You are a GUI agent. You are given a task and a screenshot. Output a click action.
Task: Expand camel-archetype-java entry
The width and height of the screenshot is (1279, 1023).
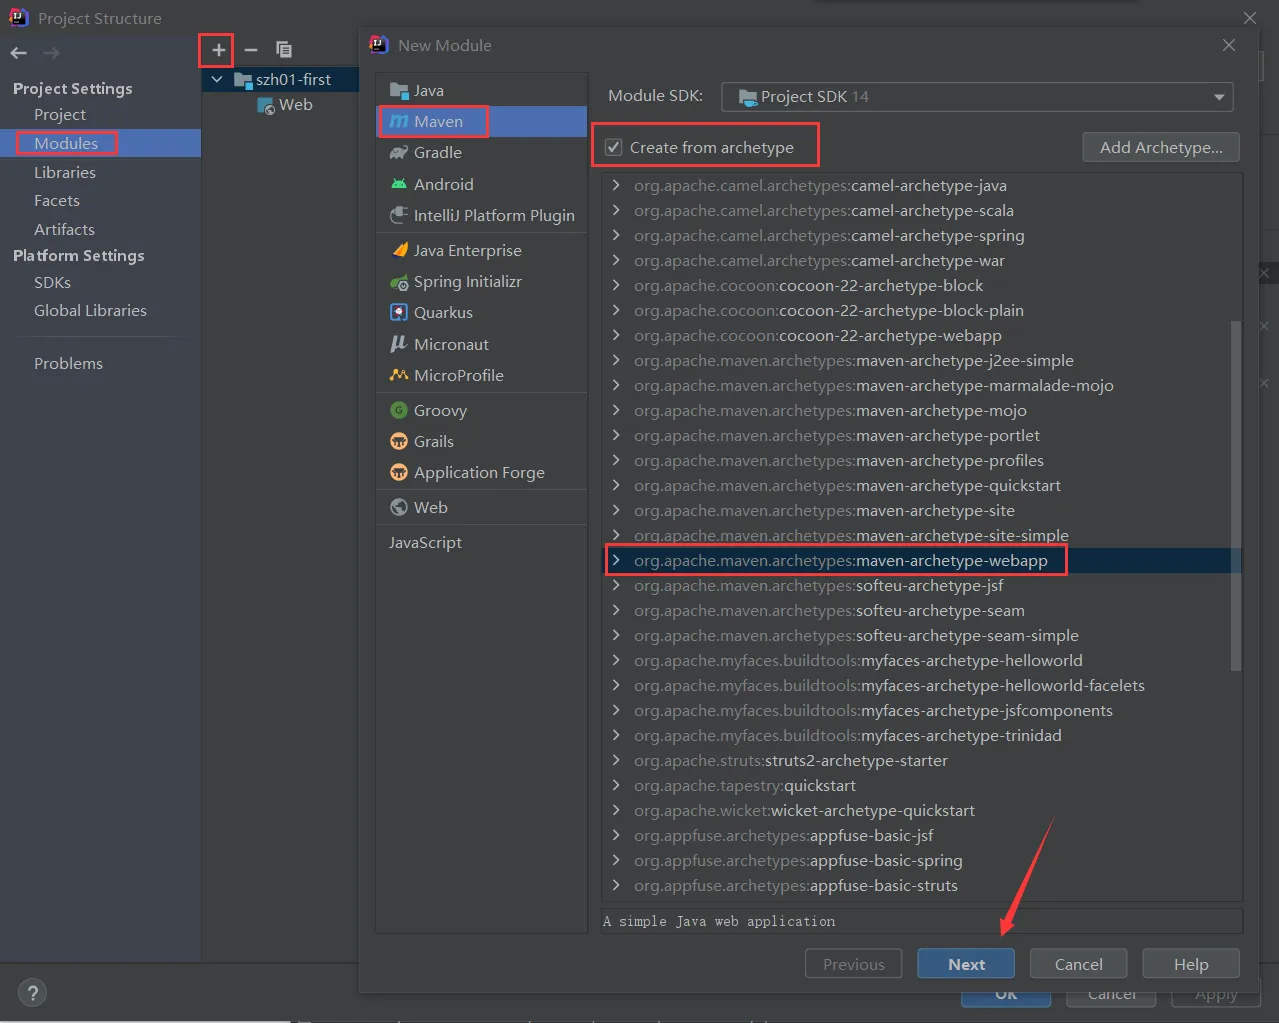(x=616, y=185)
